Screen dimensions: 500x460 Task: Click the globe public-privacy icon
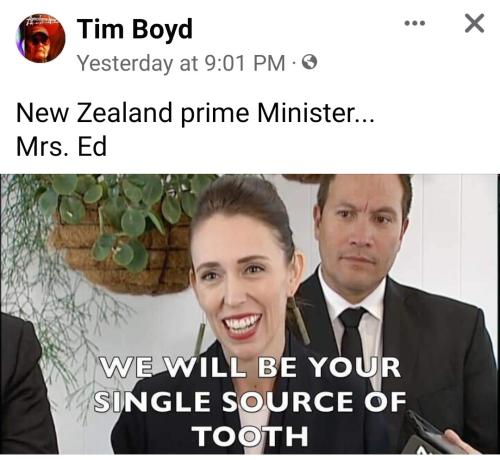pyautogui.click(x=309, y=62)
